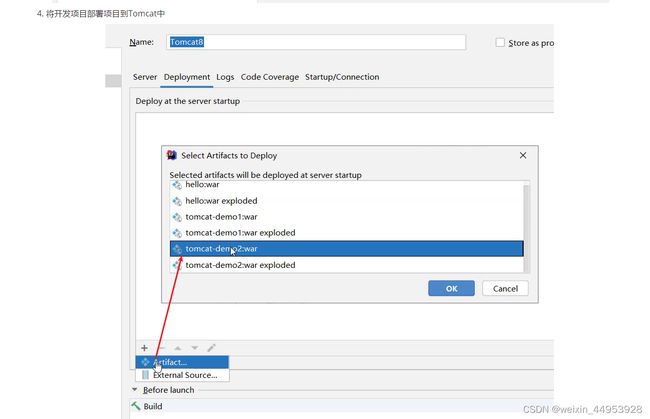Click the Add (+) deployment toolbar icon
The height and width of the screenshot is (419, 650).
(144, 348)
